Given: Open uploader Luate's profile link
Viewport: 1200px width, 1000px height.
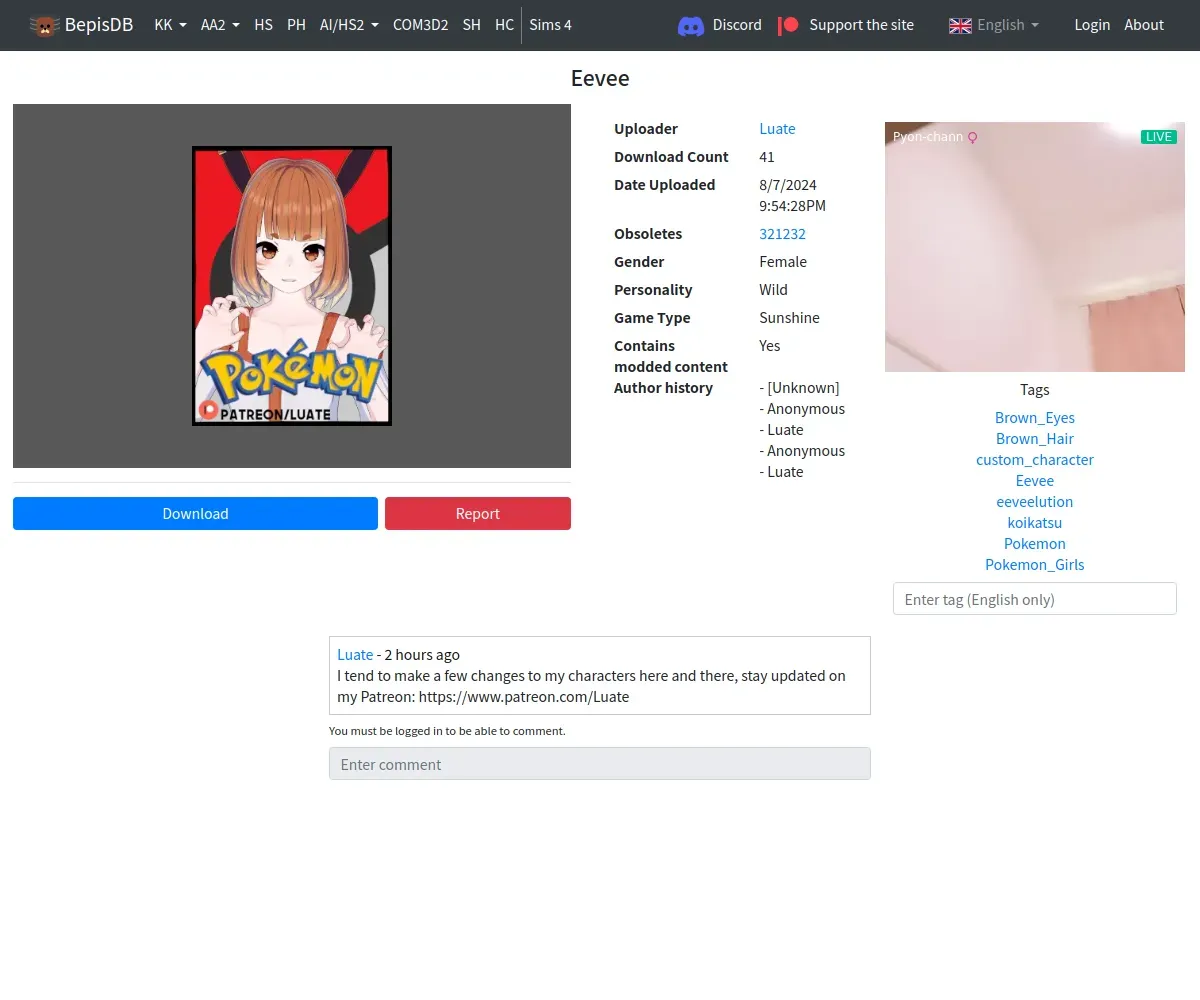Looking at the screenshot, I should coord(777,129).
